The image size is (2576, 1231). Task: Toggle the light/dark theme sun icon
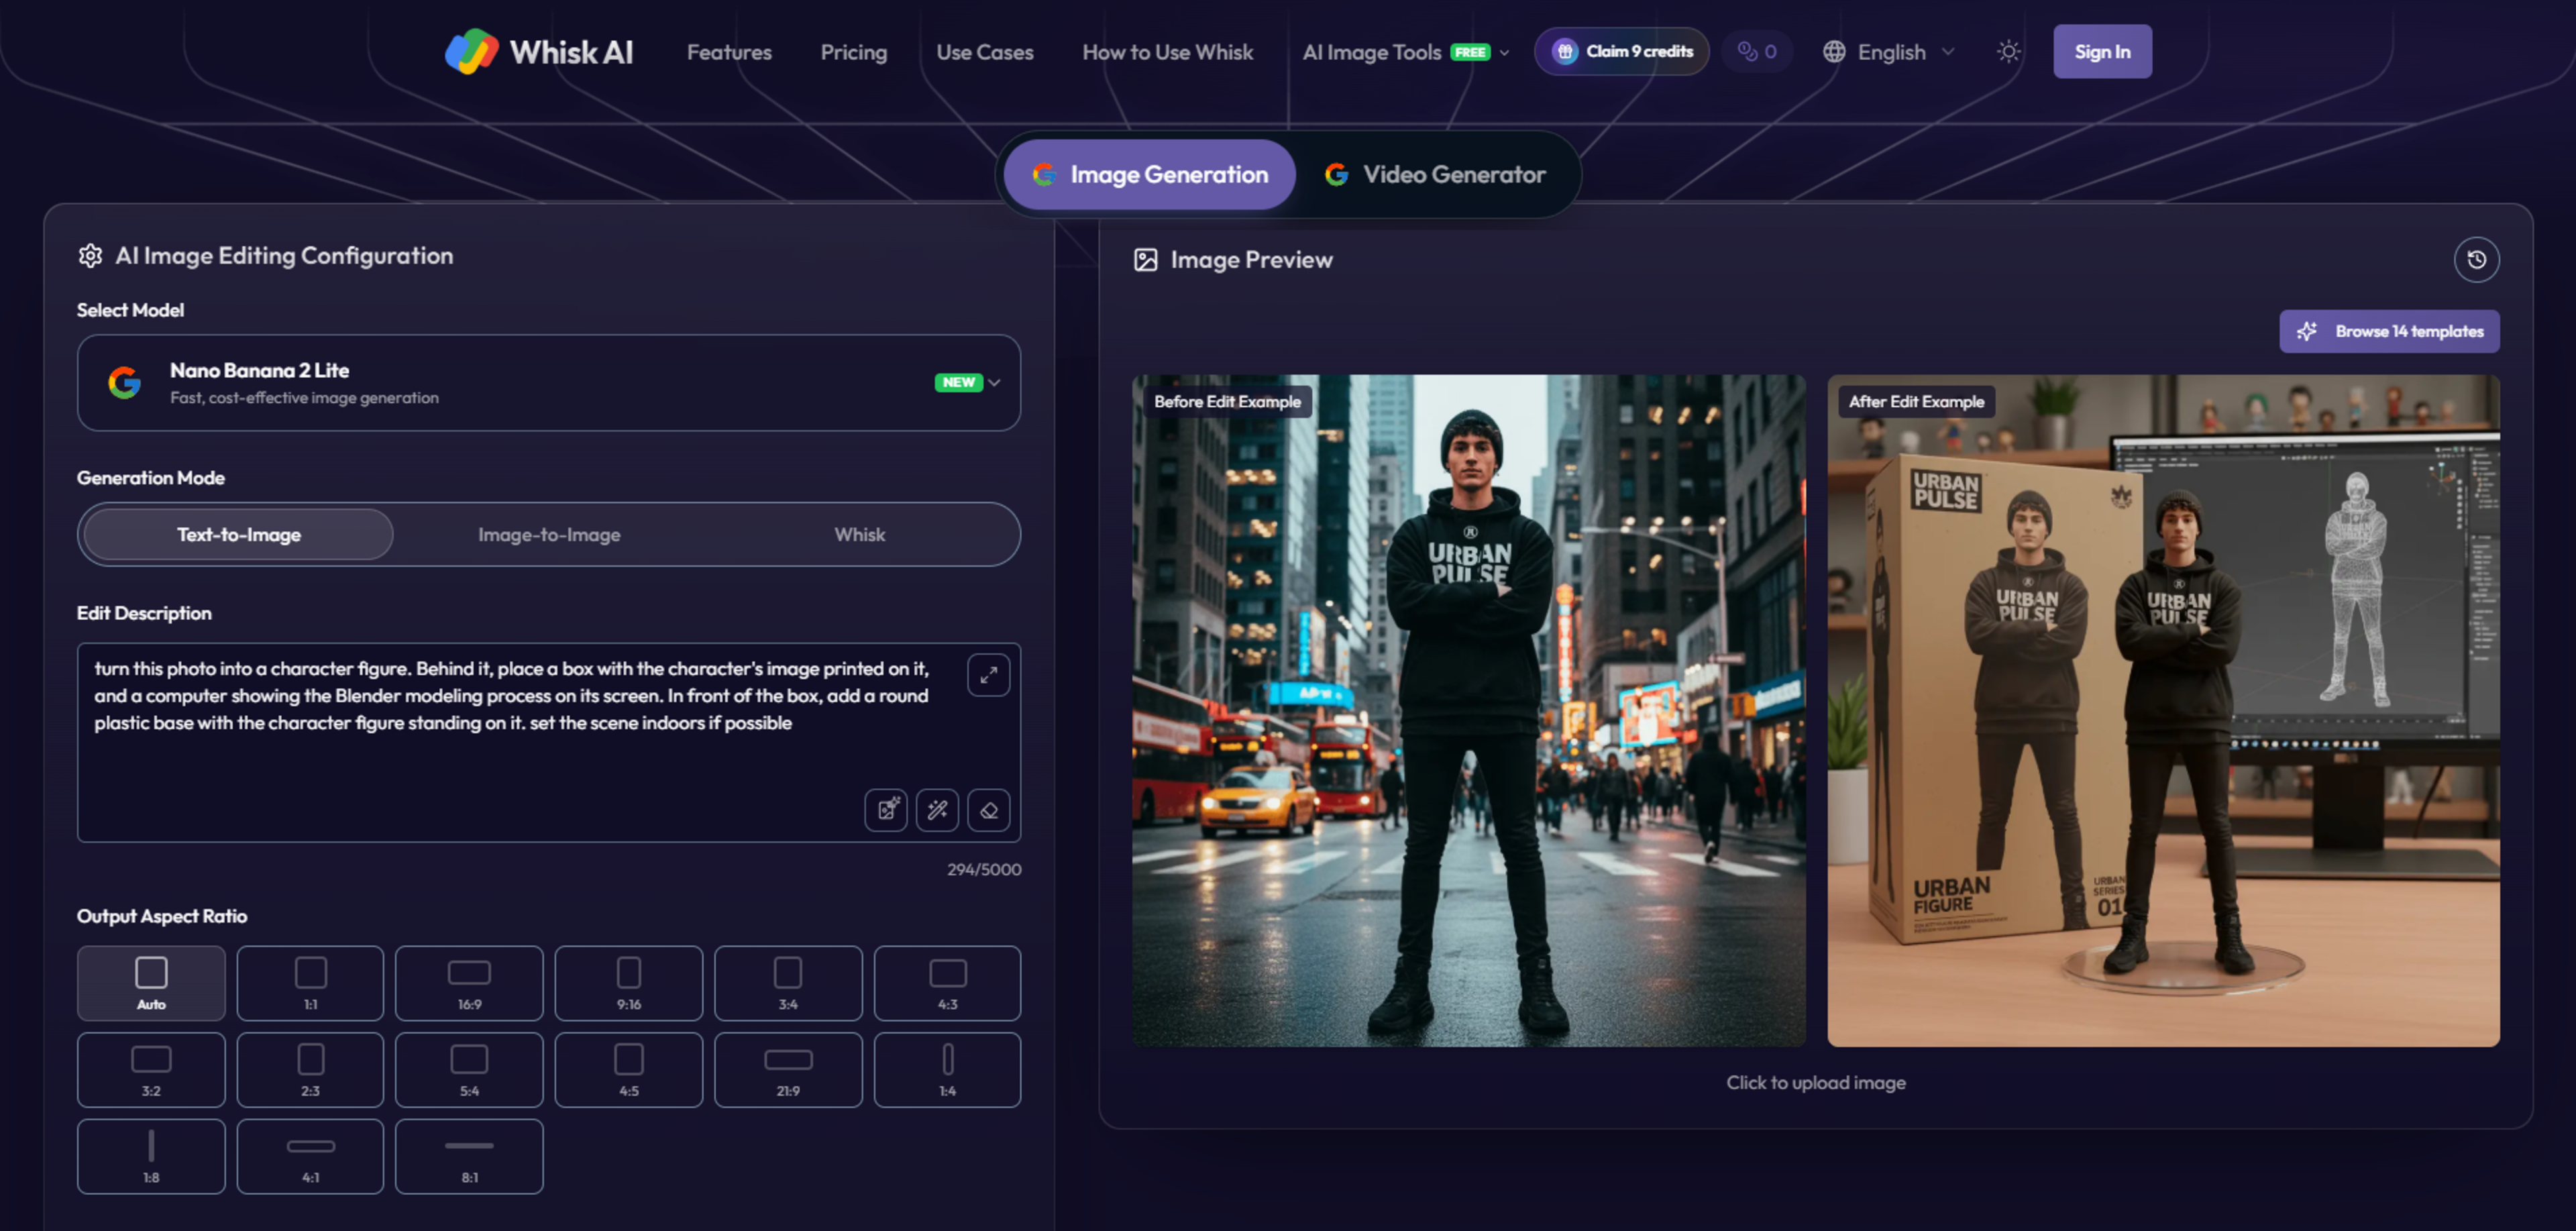click(x=2008, y=52)
